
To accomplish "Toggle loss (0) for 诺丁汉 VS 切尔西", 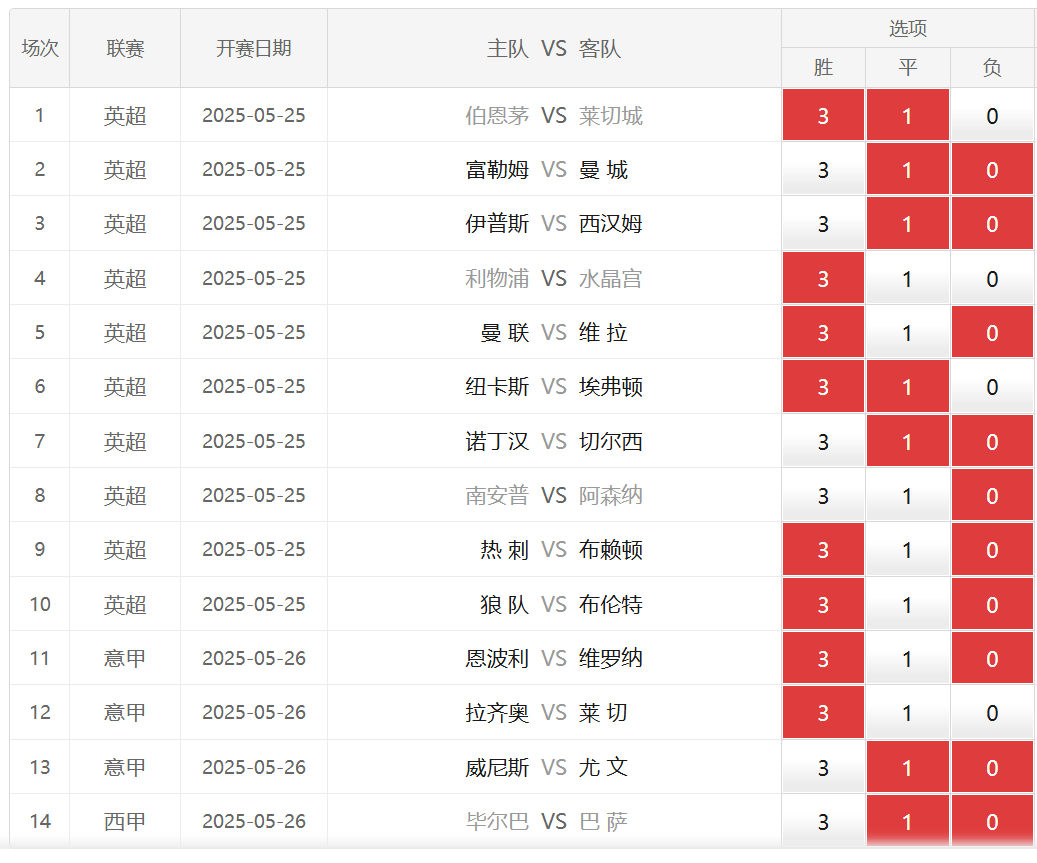I will (x=992, y=441).
